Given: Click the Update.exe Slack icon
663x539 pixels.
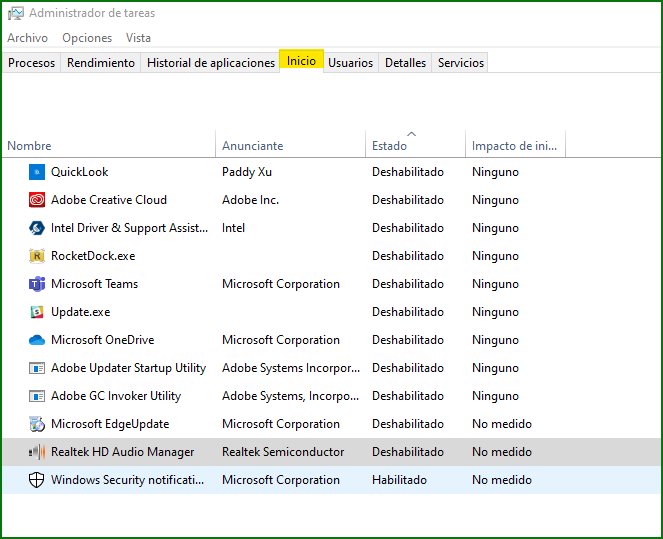Looking at the screenshot, I should 37,312.
